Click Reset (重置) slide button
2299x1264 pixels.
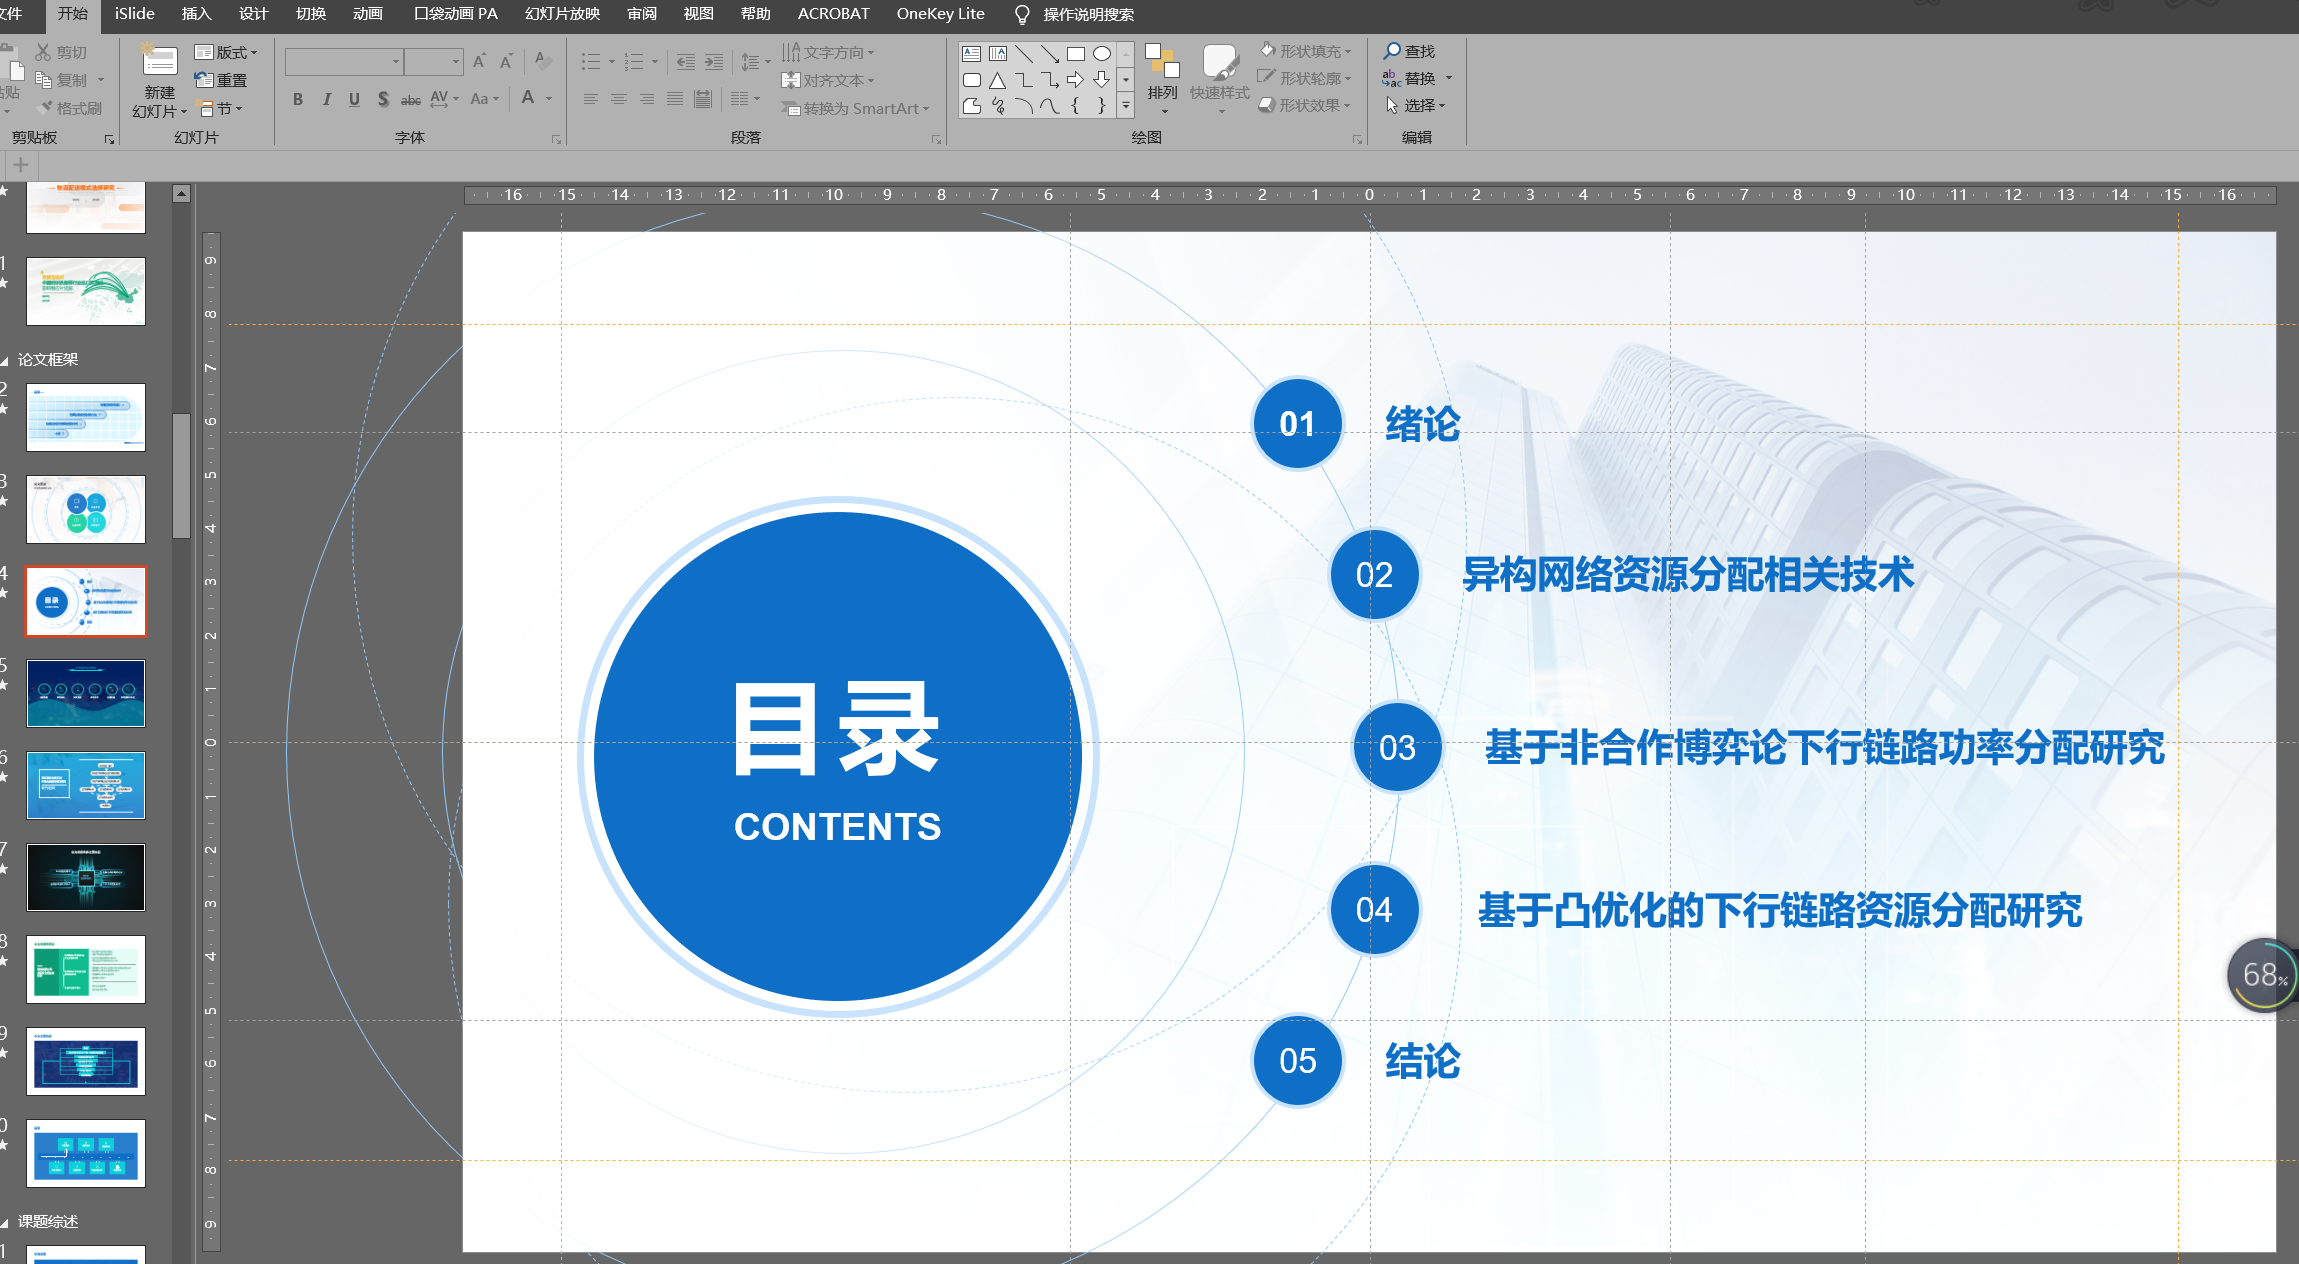pyautogui.click(x=221, y=80)
